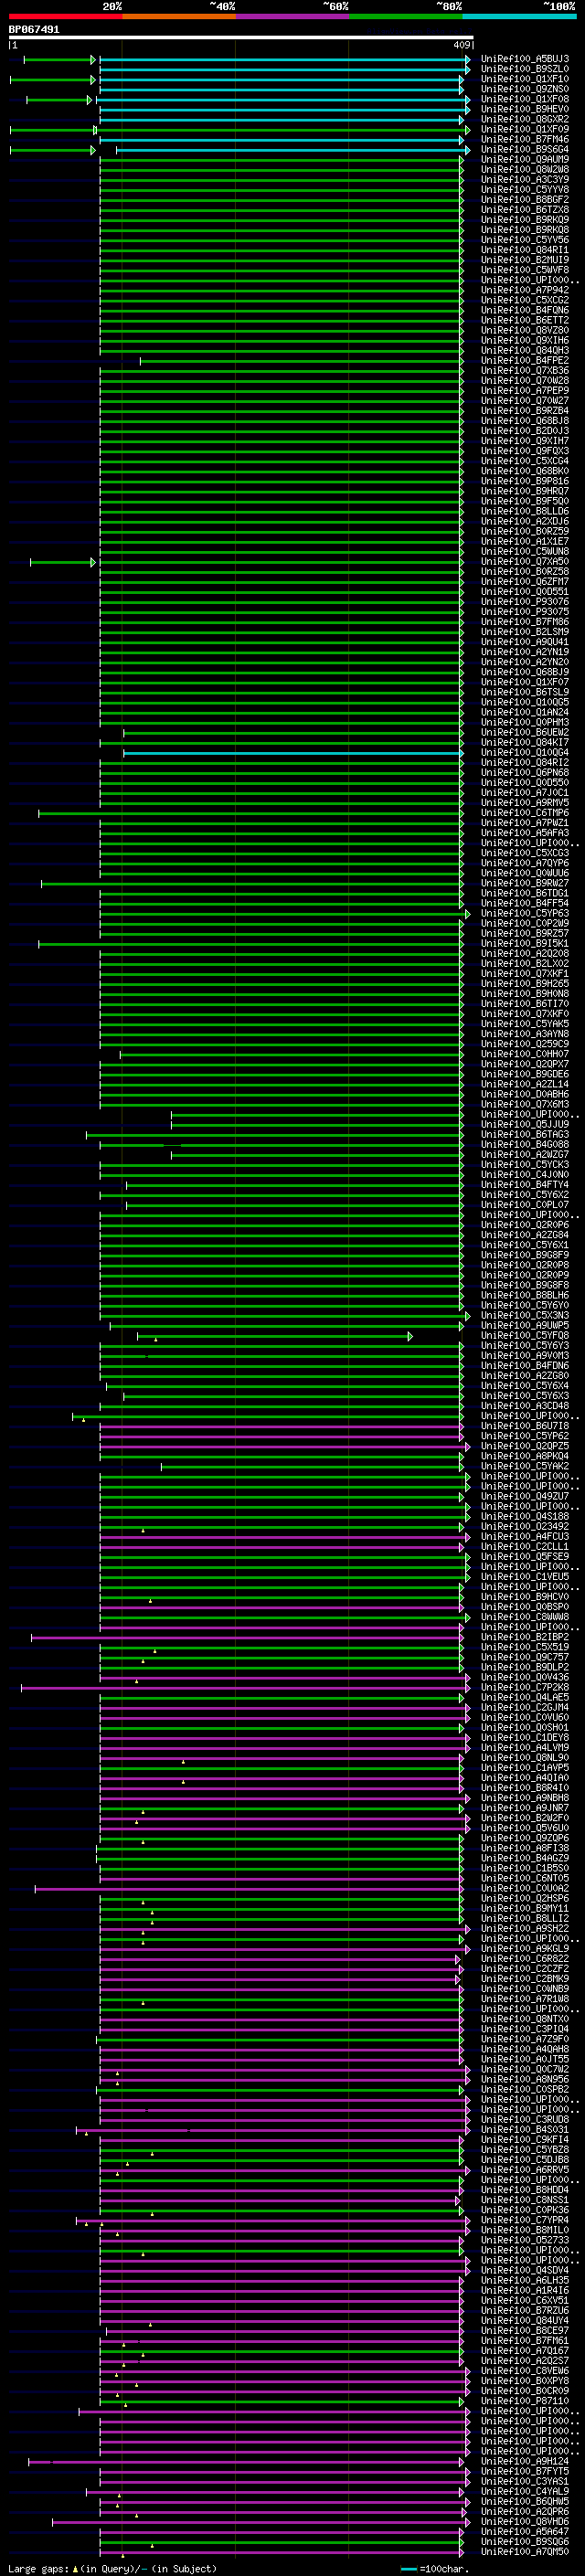Click the hit label UniRef100_Q84UY4
Screen dimensions: 585x2576
coord(525,2320)
